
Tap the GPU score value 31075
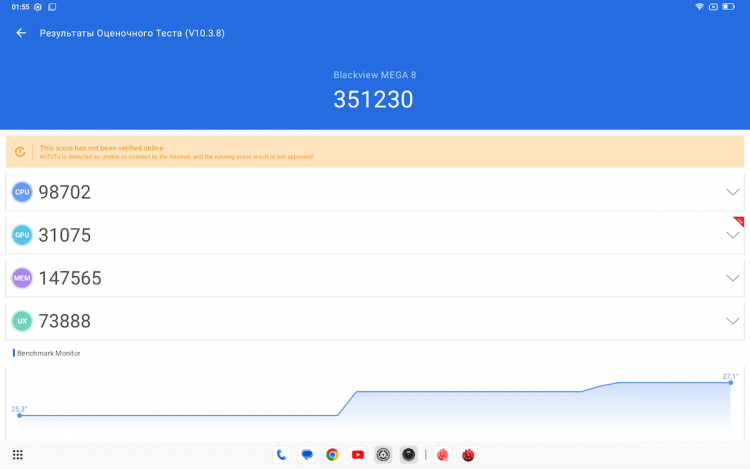pyautogui.click(x=65, y=235)
